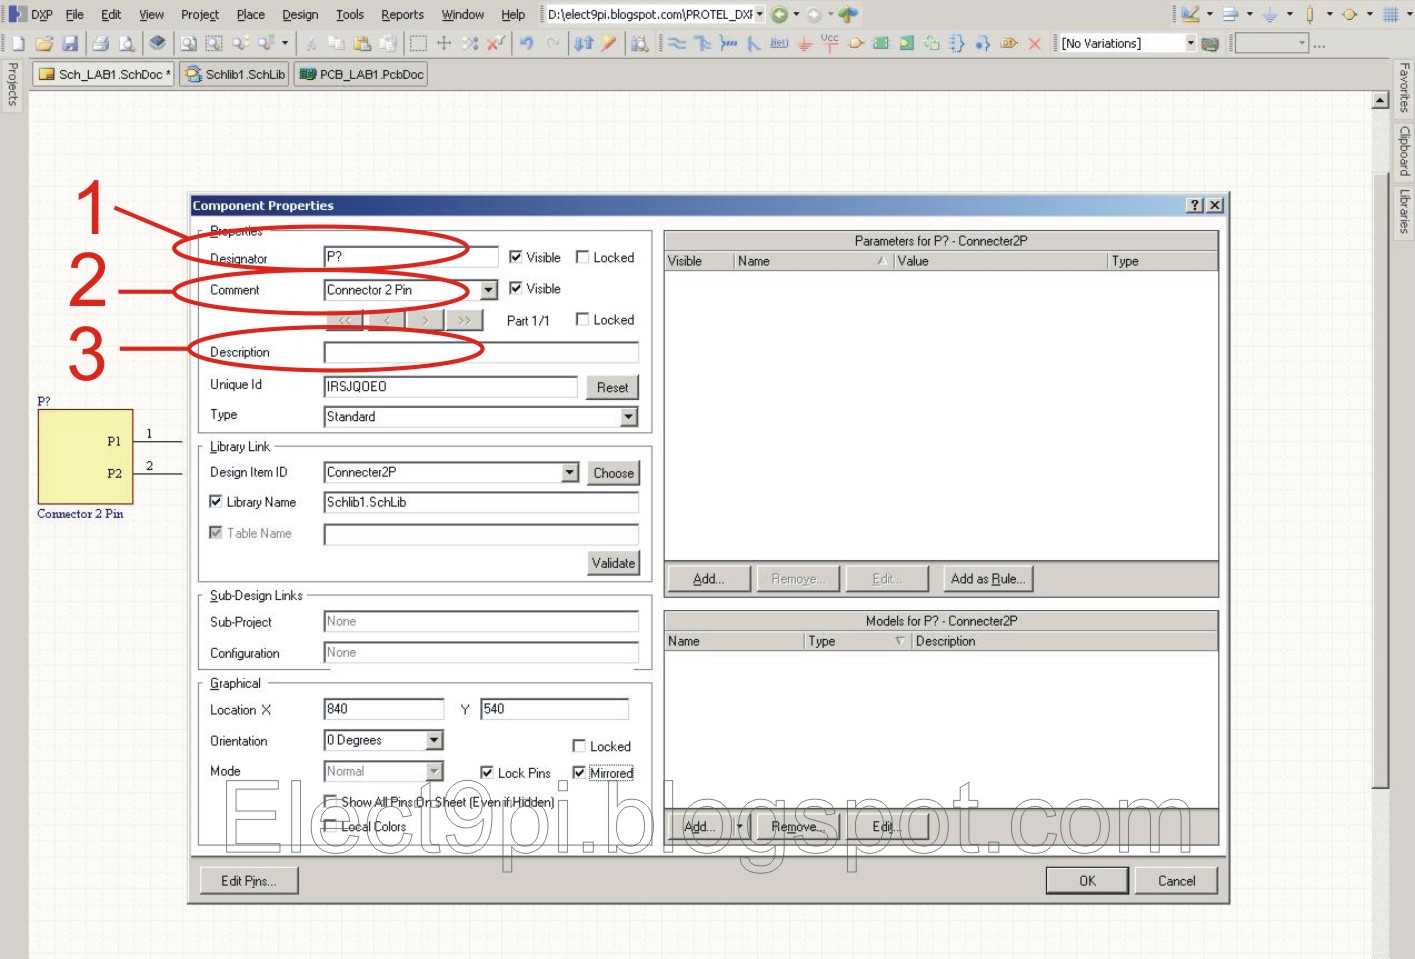Click the Edit Pins button
1415x959 pixels.
point(247,880)
